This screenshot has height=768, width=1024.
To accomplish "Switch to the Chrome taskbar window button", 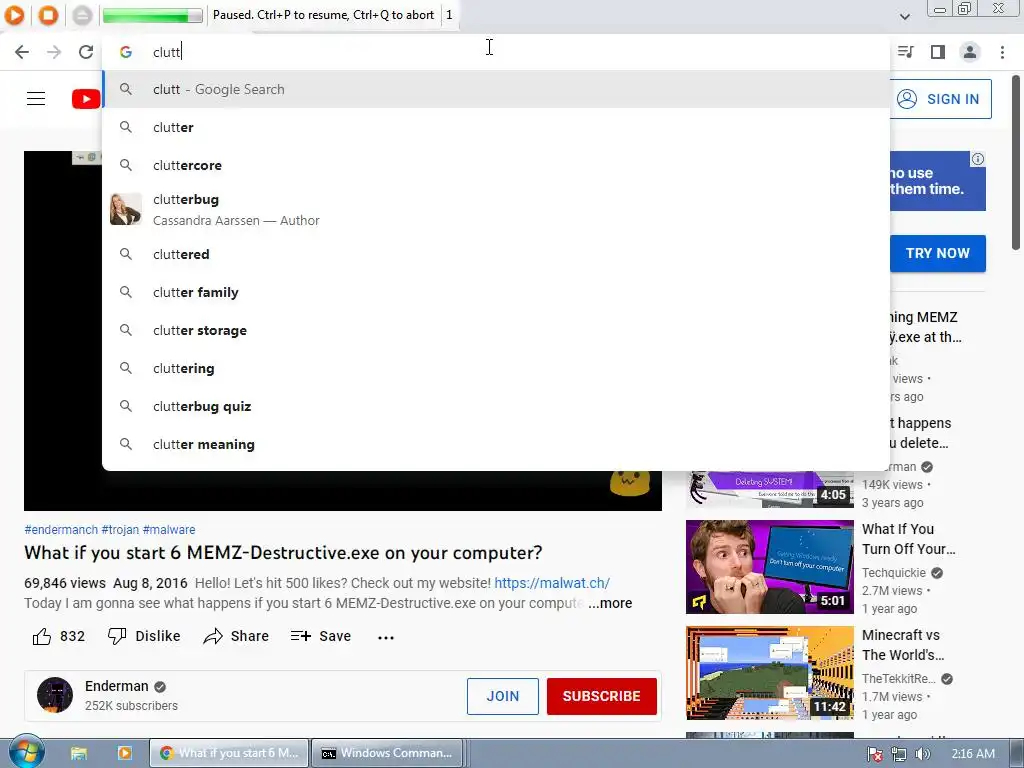I will (229, 753).
